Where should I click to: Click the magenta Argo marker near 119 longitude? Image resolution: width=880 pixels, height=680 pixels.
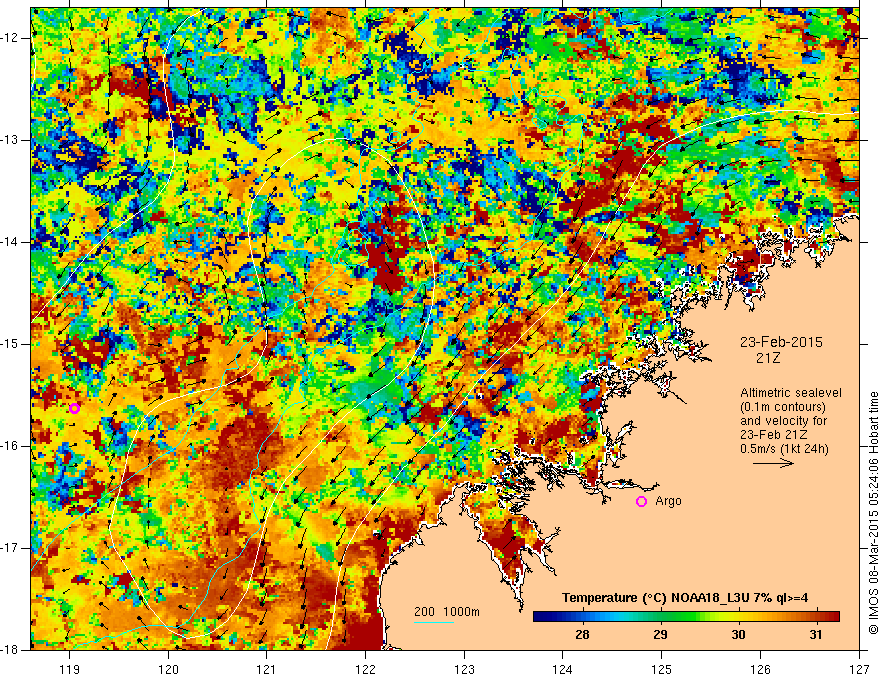click(74, 408)
